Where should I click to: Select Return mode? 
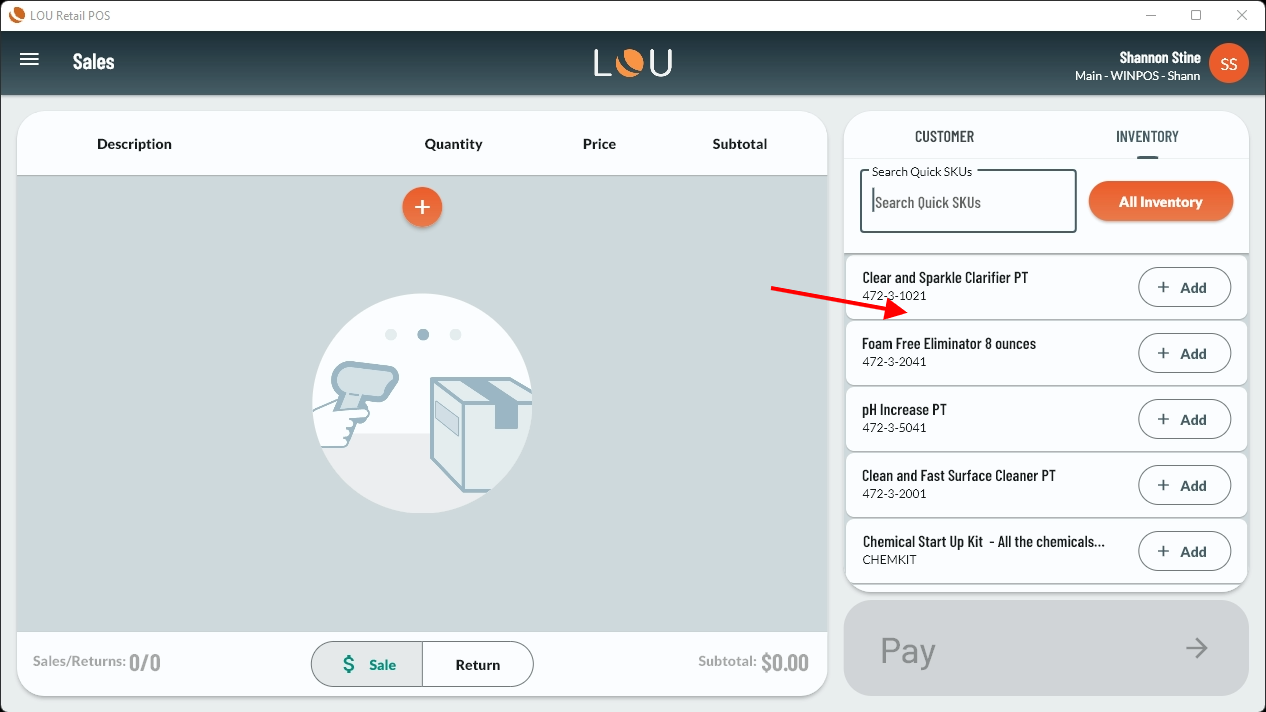pyautogui.click(x=478, y=664)
